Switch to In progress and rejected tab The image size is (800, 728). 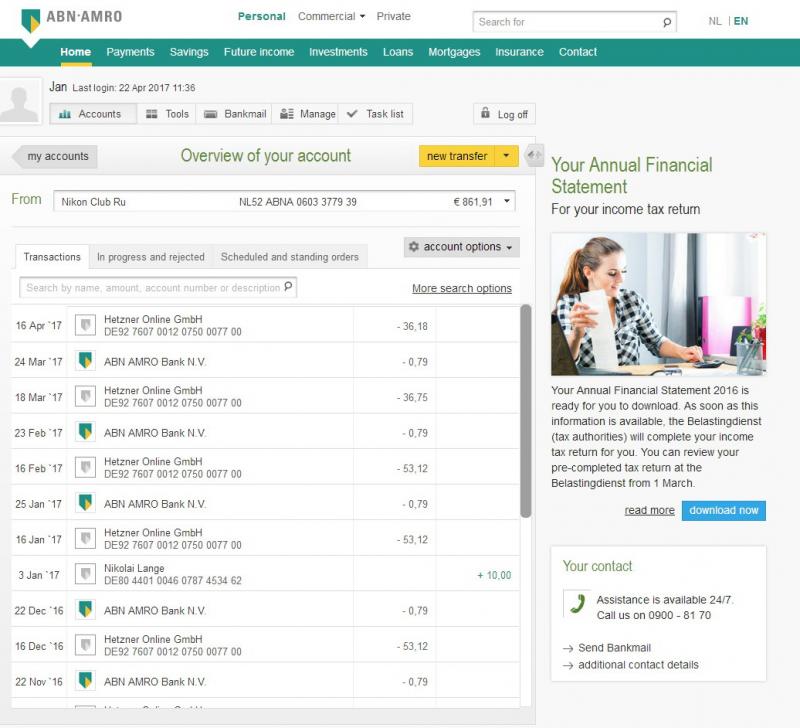(151, 257)
